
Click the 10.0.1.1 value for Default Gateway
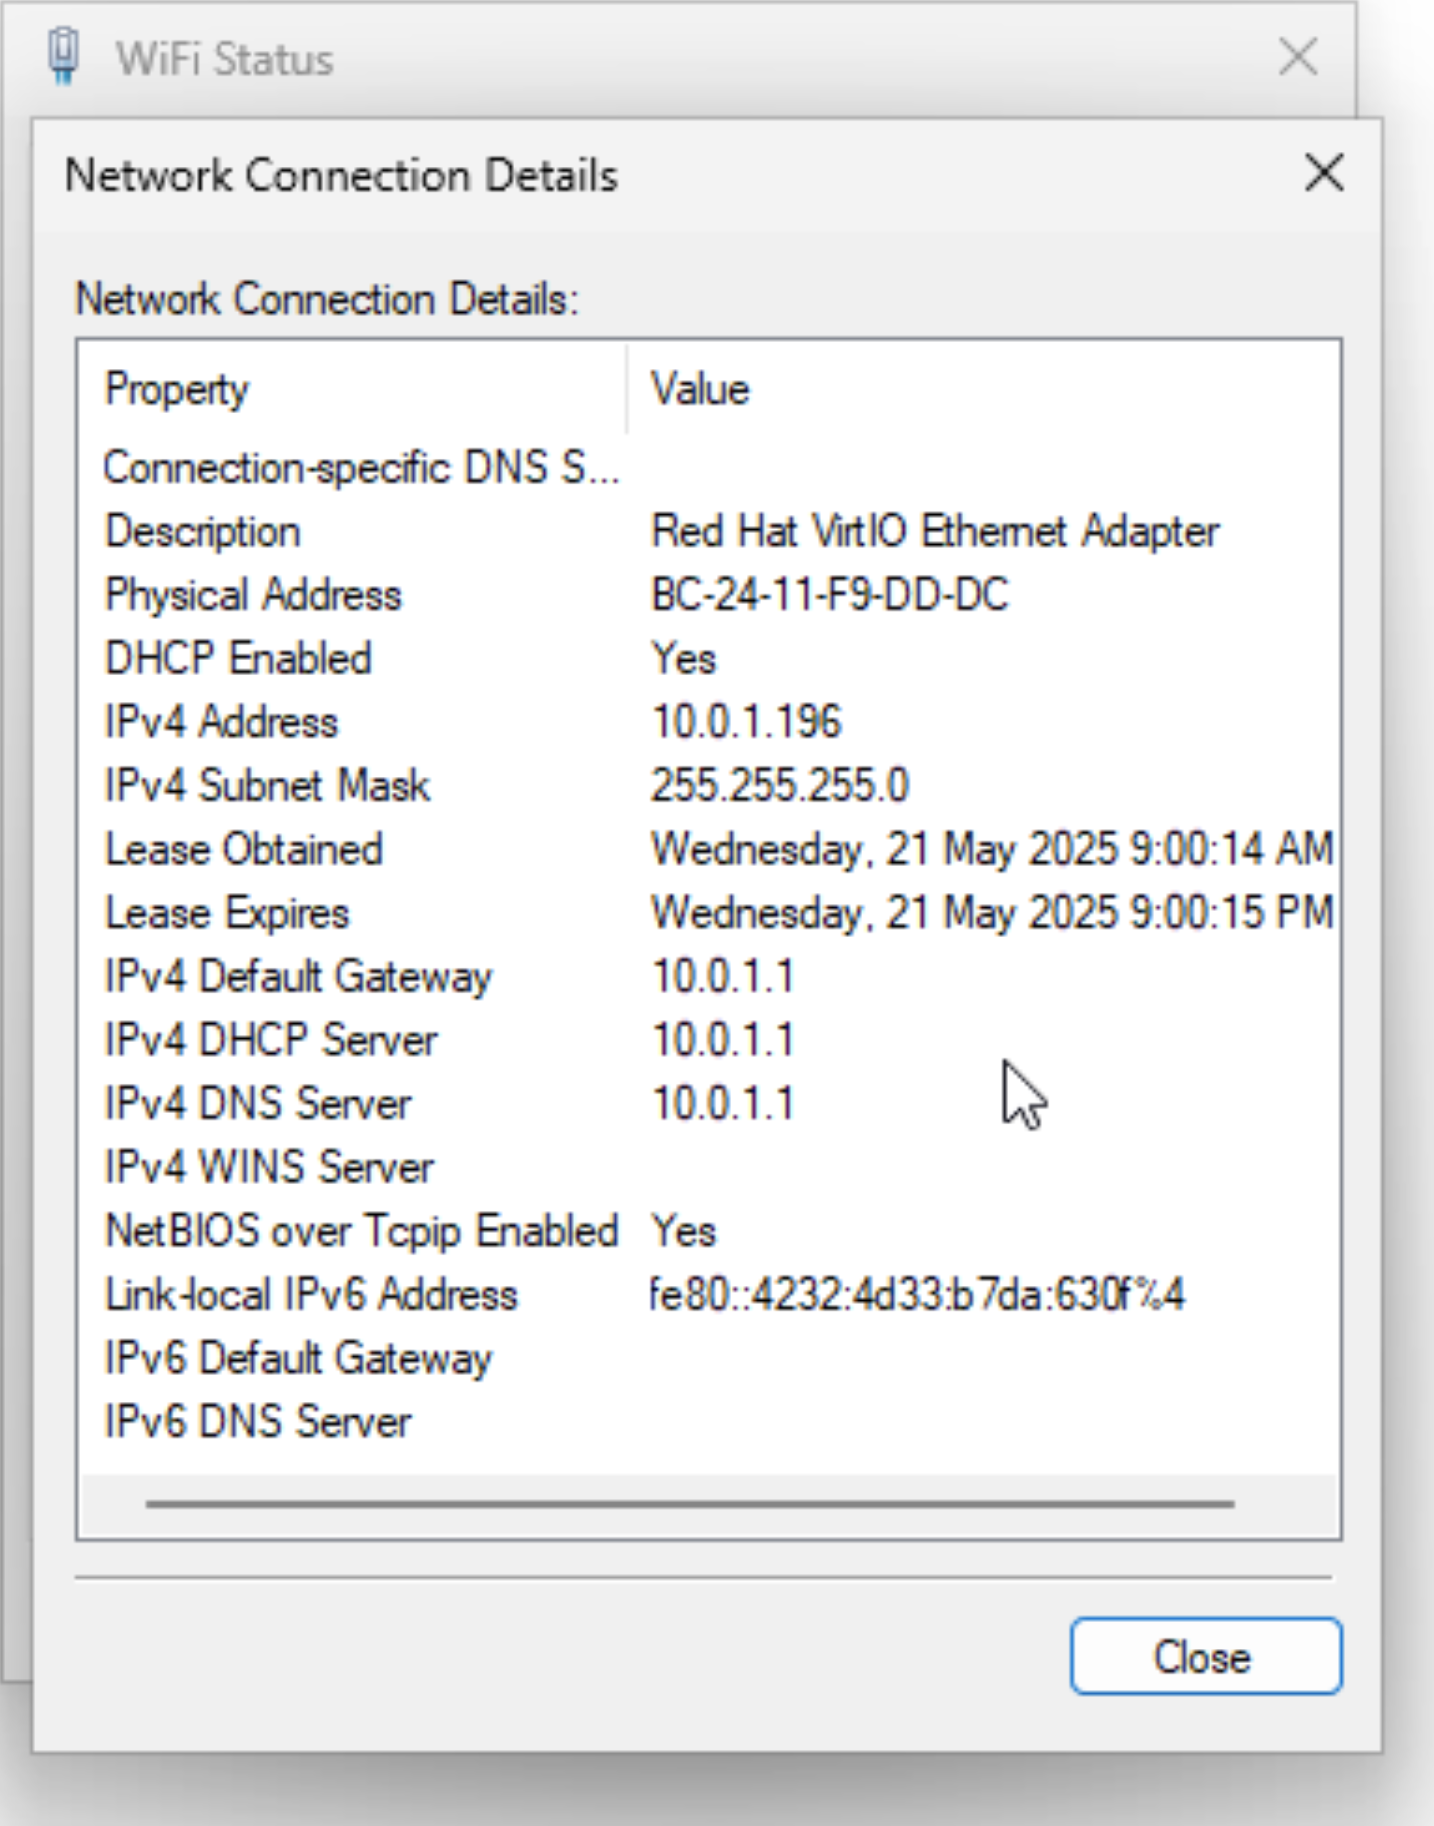tap(723, 977)
